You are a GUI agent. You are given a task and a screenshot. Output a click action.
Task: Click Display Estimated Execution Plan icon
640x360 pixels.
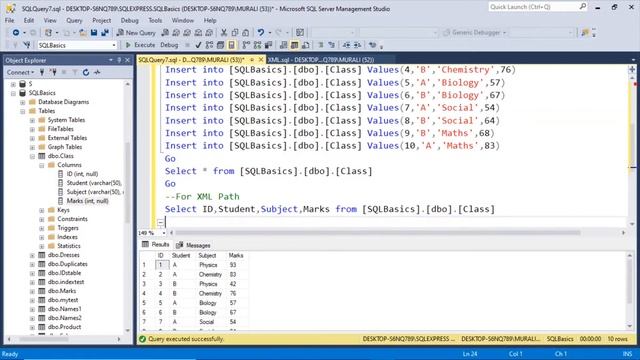pyautogui.click(x=209, y=45)
